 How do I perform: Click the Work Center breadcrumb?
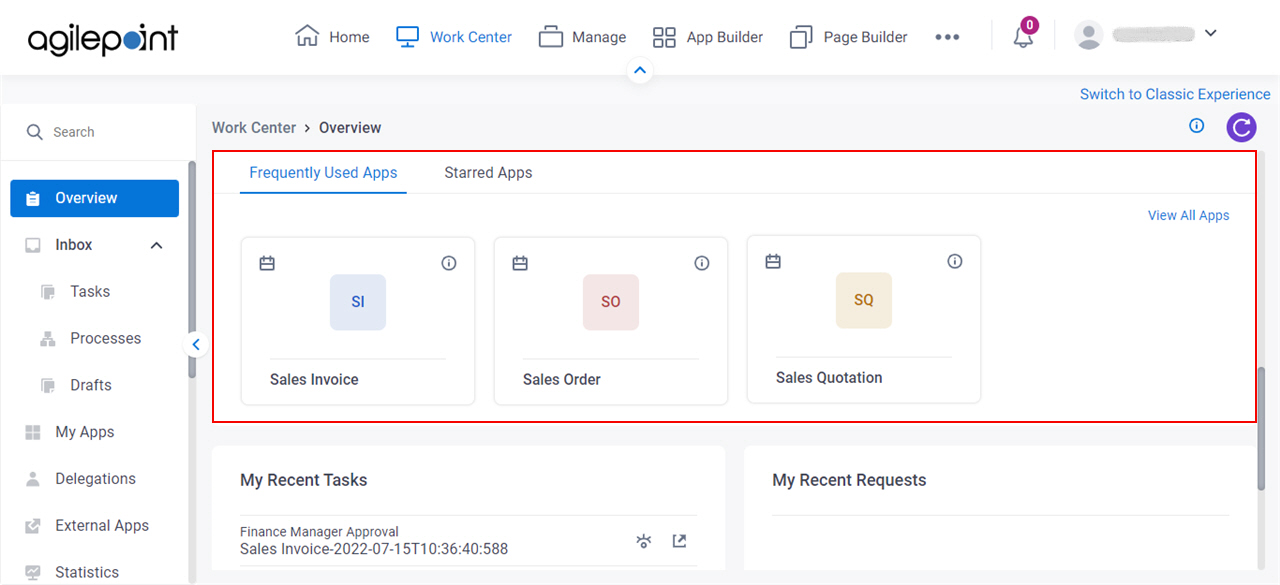click(254, 128)
